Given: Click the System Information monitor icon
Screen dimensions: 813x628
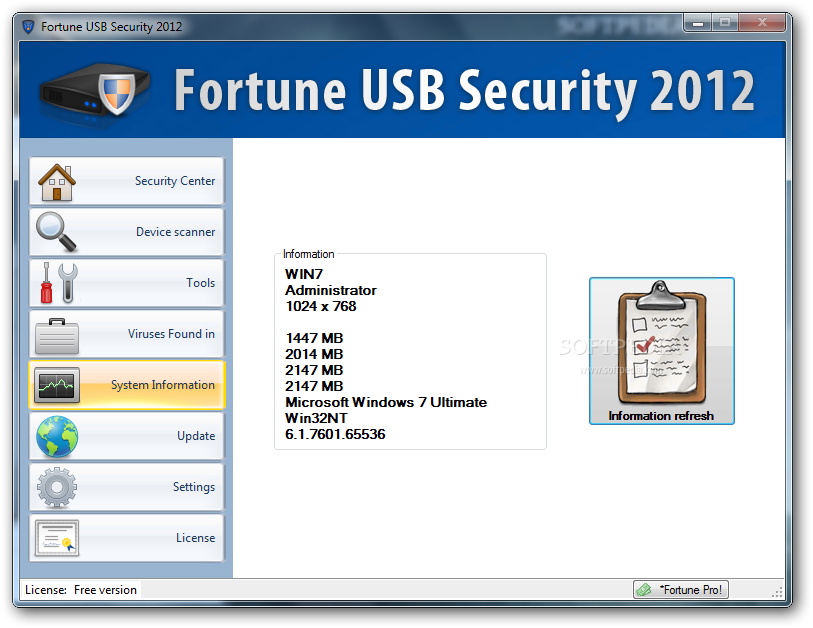Looking at the screenshot, I should [57, 385].
